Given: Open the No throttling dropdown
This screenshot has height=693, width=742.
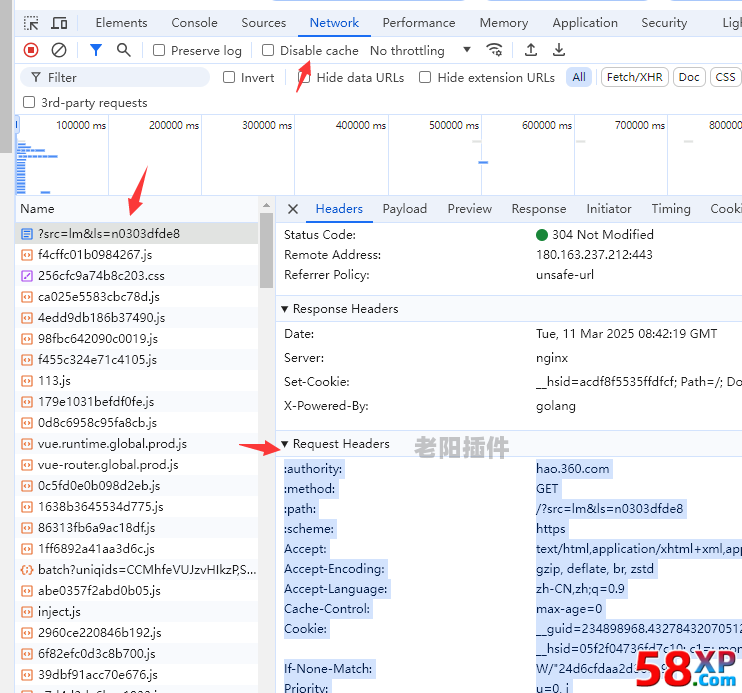Looking at the screenshot, I should coord(420,50).
